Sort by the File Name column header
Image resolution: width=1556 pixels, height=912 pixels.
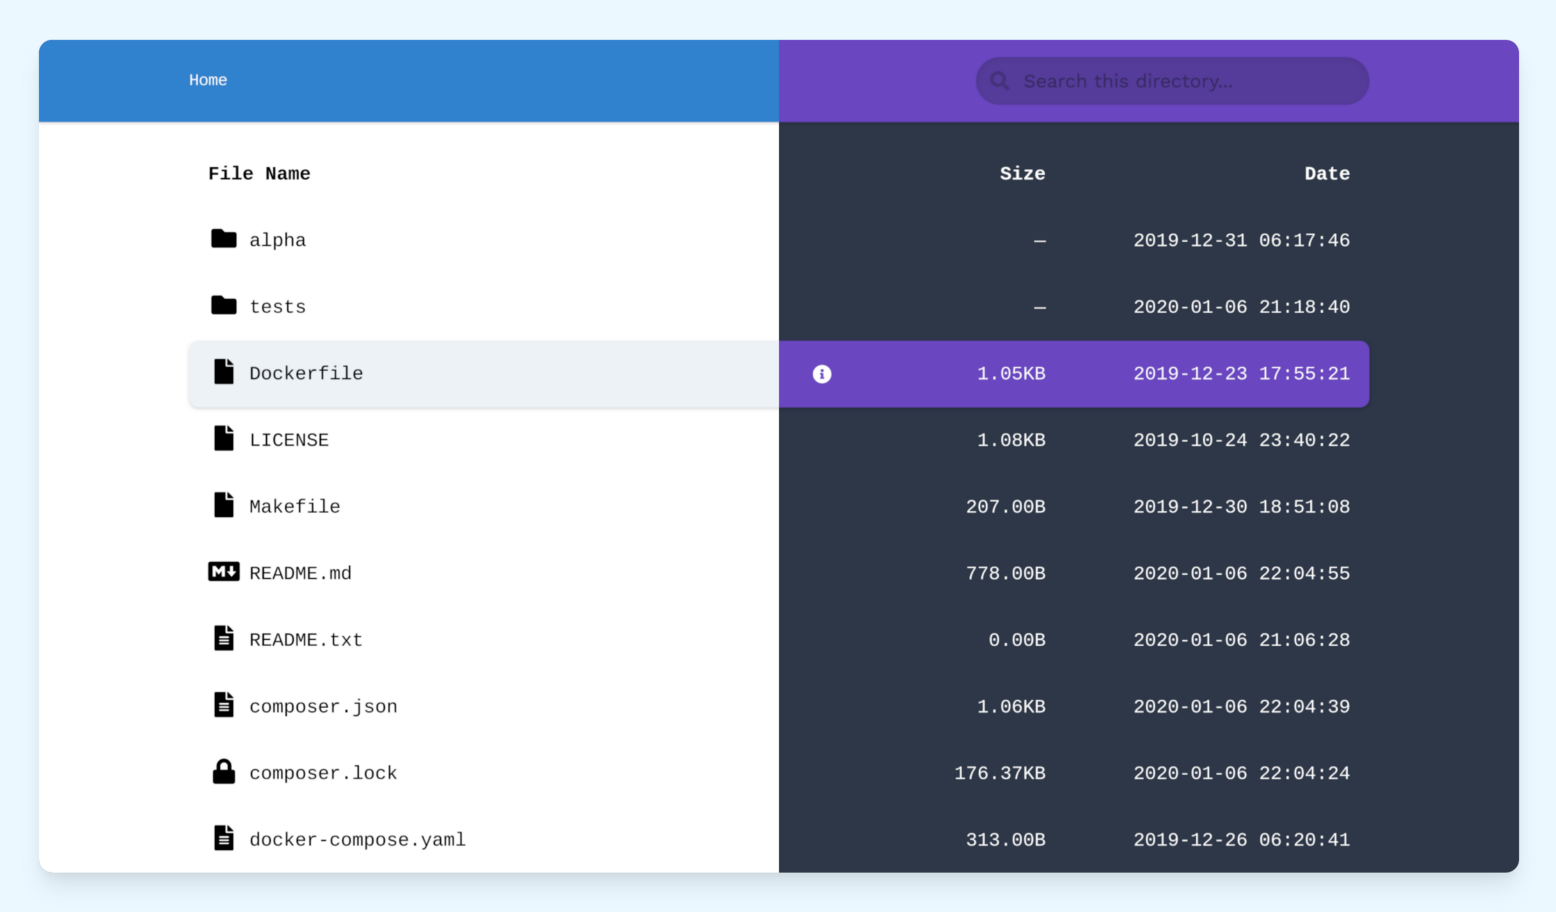click(x=259, y=173)
